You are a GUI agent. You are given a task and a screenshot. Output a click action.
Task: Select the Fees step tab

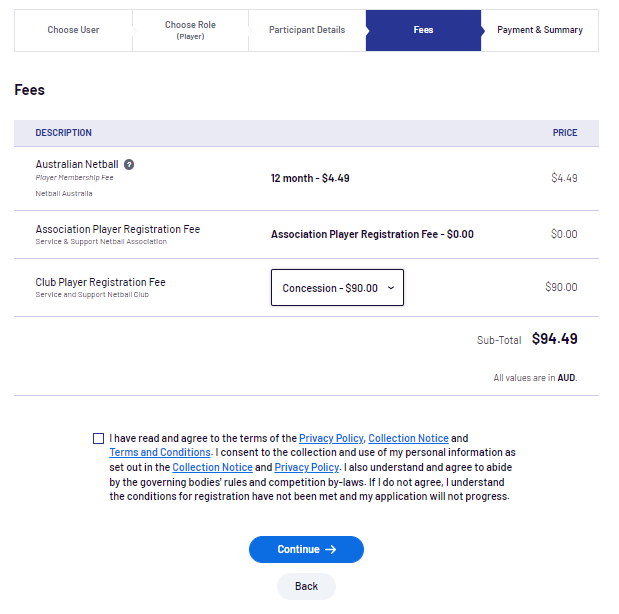(423, 30)
